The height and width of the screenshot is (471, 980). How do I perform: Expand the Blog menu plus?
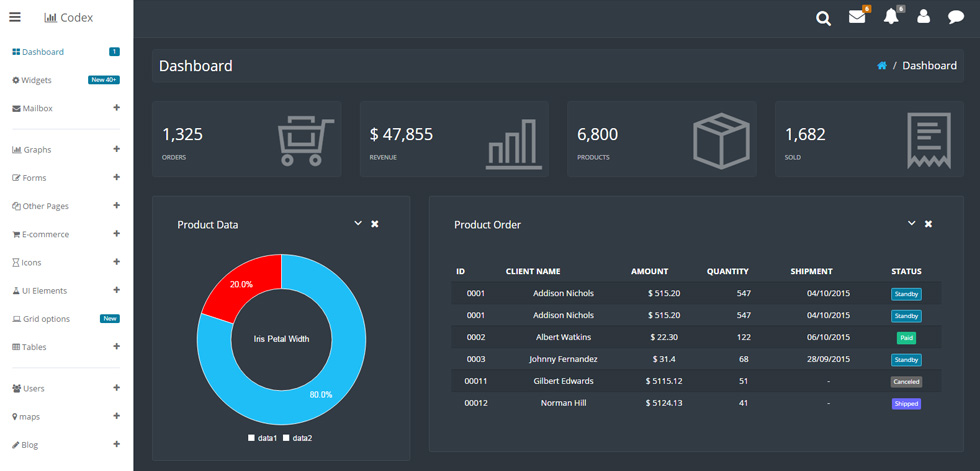[116, 444]
